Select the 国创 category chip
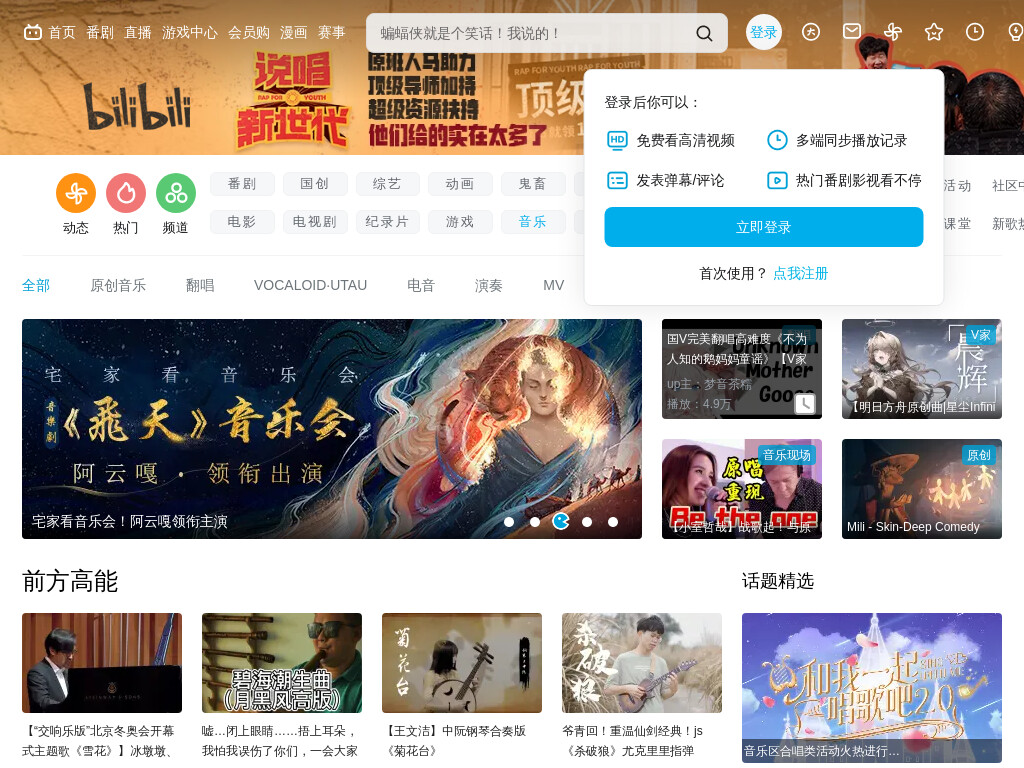Screen dimensions: 1024x768 click(315, 184)
